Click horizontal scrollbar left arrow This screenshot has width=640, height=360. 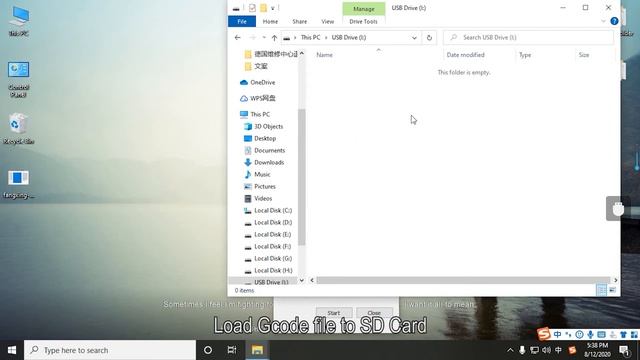[312, 280]
